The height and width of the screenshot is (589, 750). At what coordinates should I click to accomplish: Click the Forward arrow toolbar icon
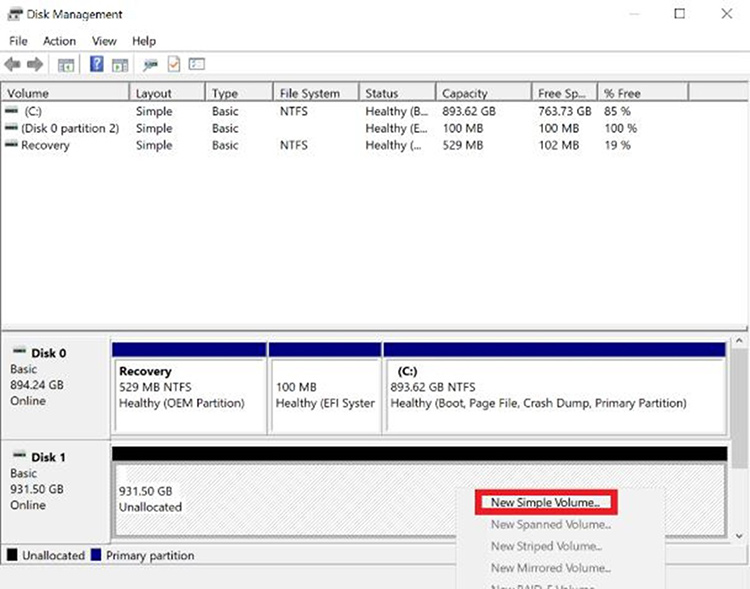[x=34, y=64]
